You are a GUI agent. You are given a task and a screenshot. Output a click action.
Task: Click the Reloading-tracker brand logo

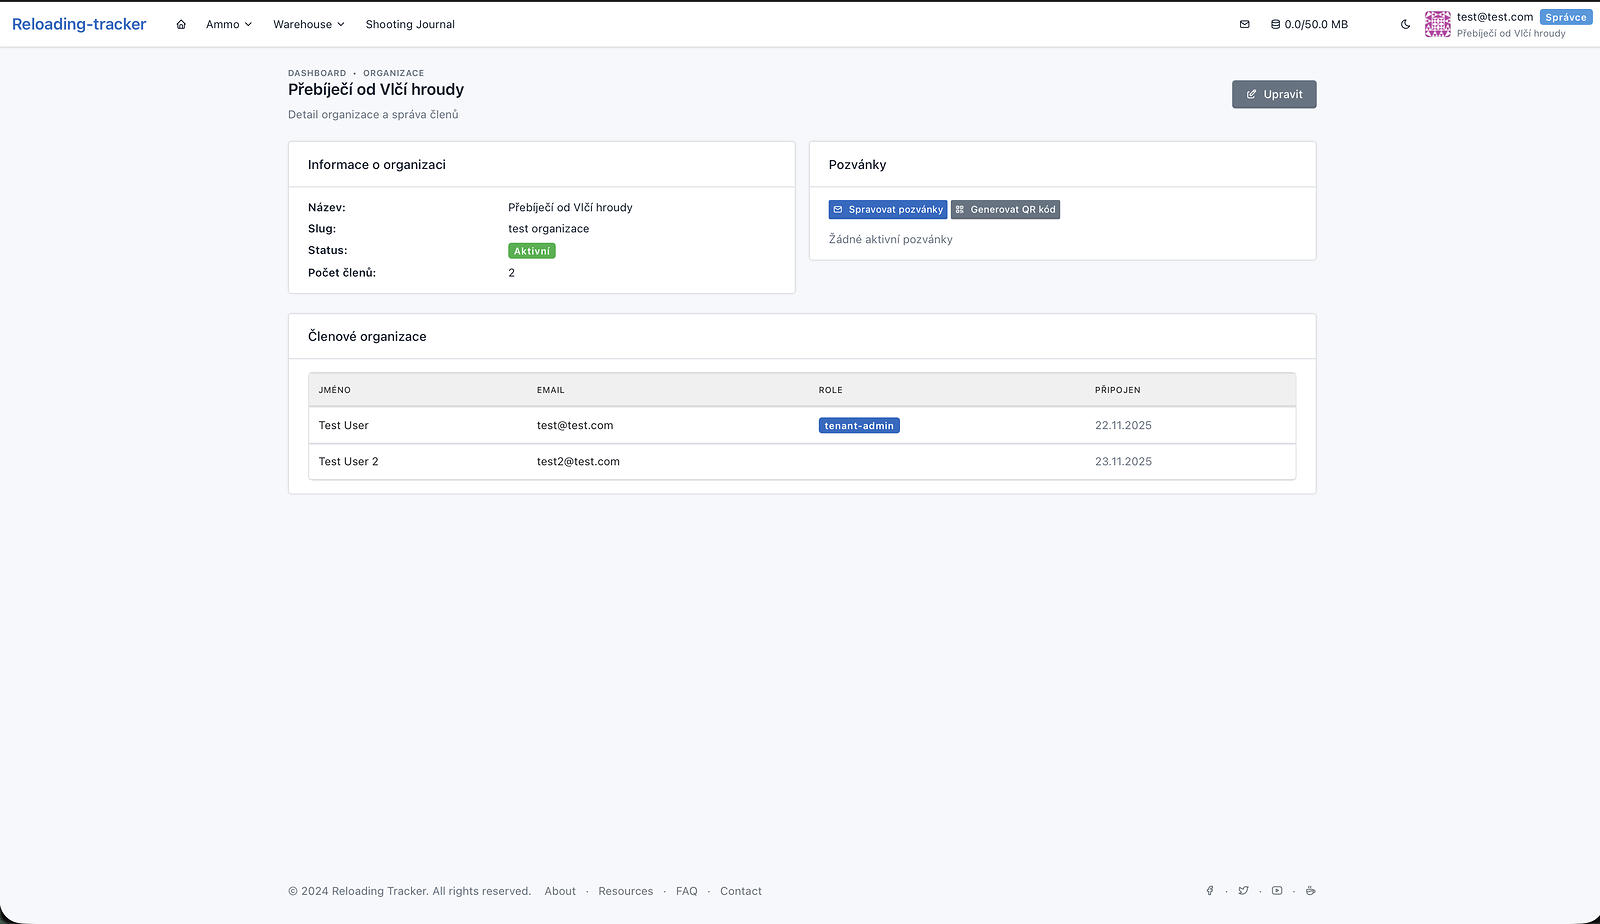click(x=79, y=24)
